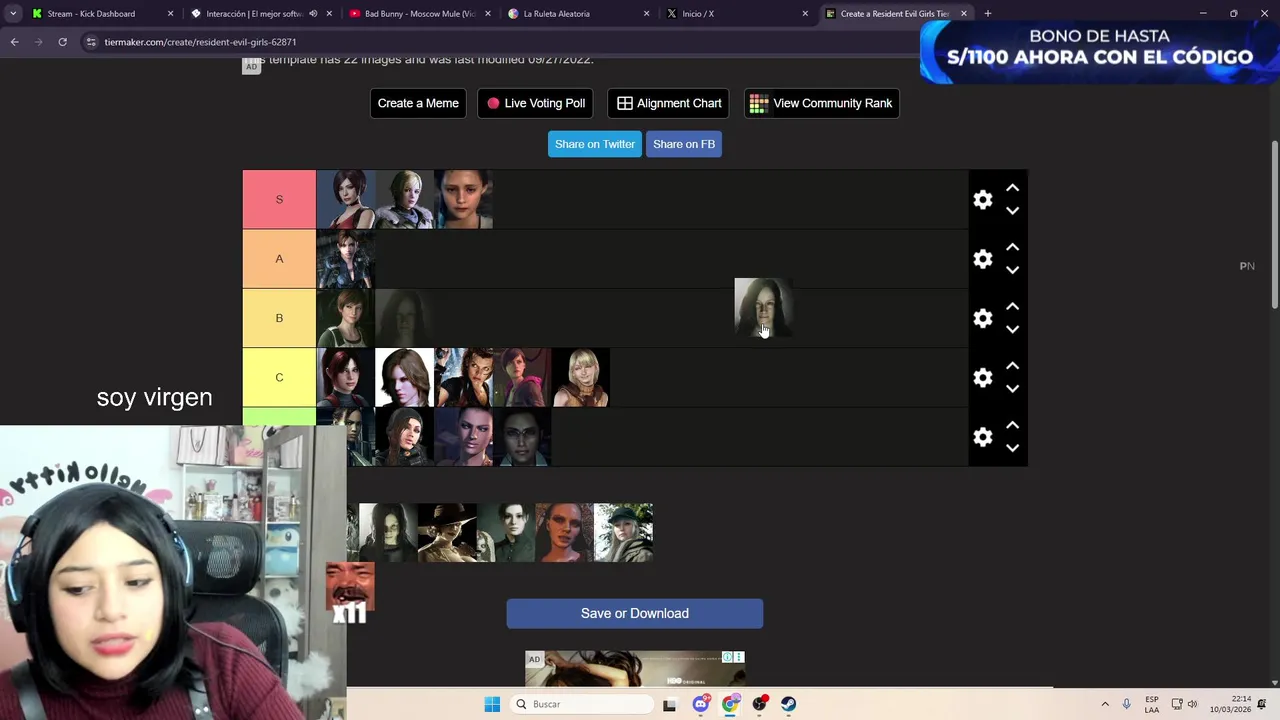1280x720 pixels.
Task: Select the S tier label
Action: pos(279,200)
